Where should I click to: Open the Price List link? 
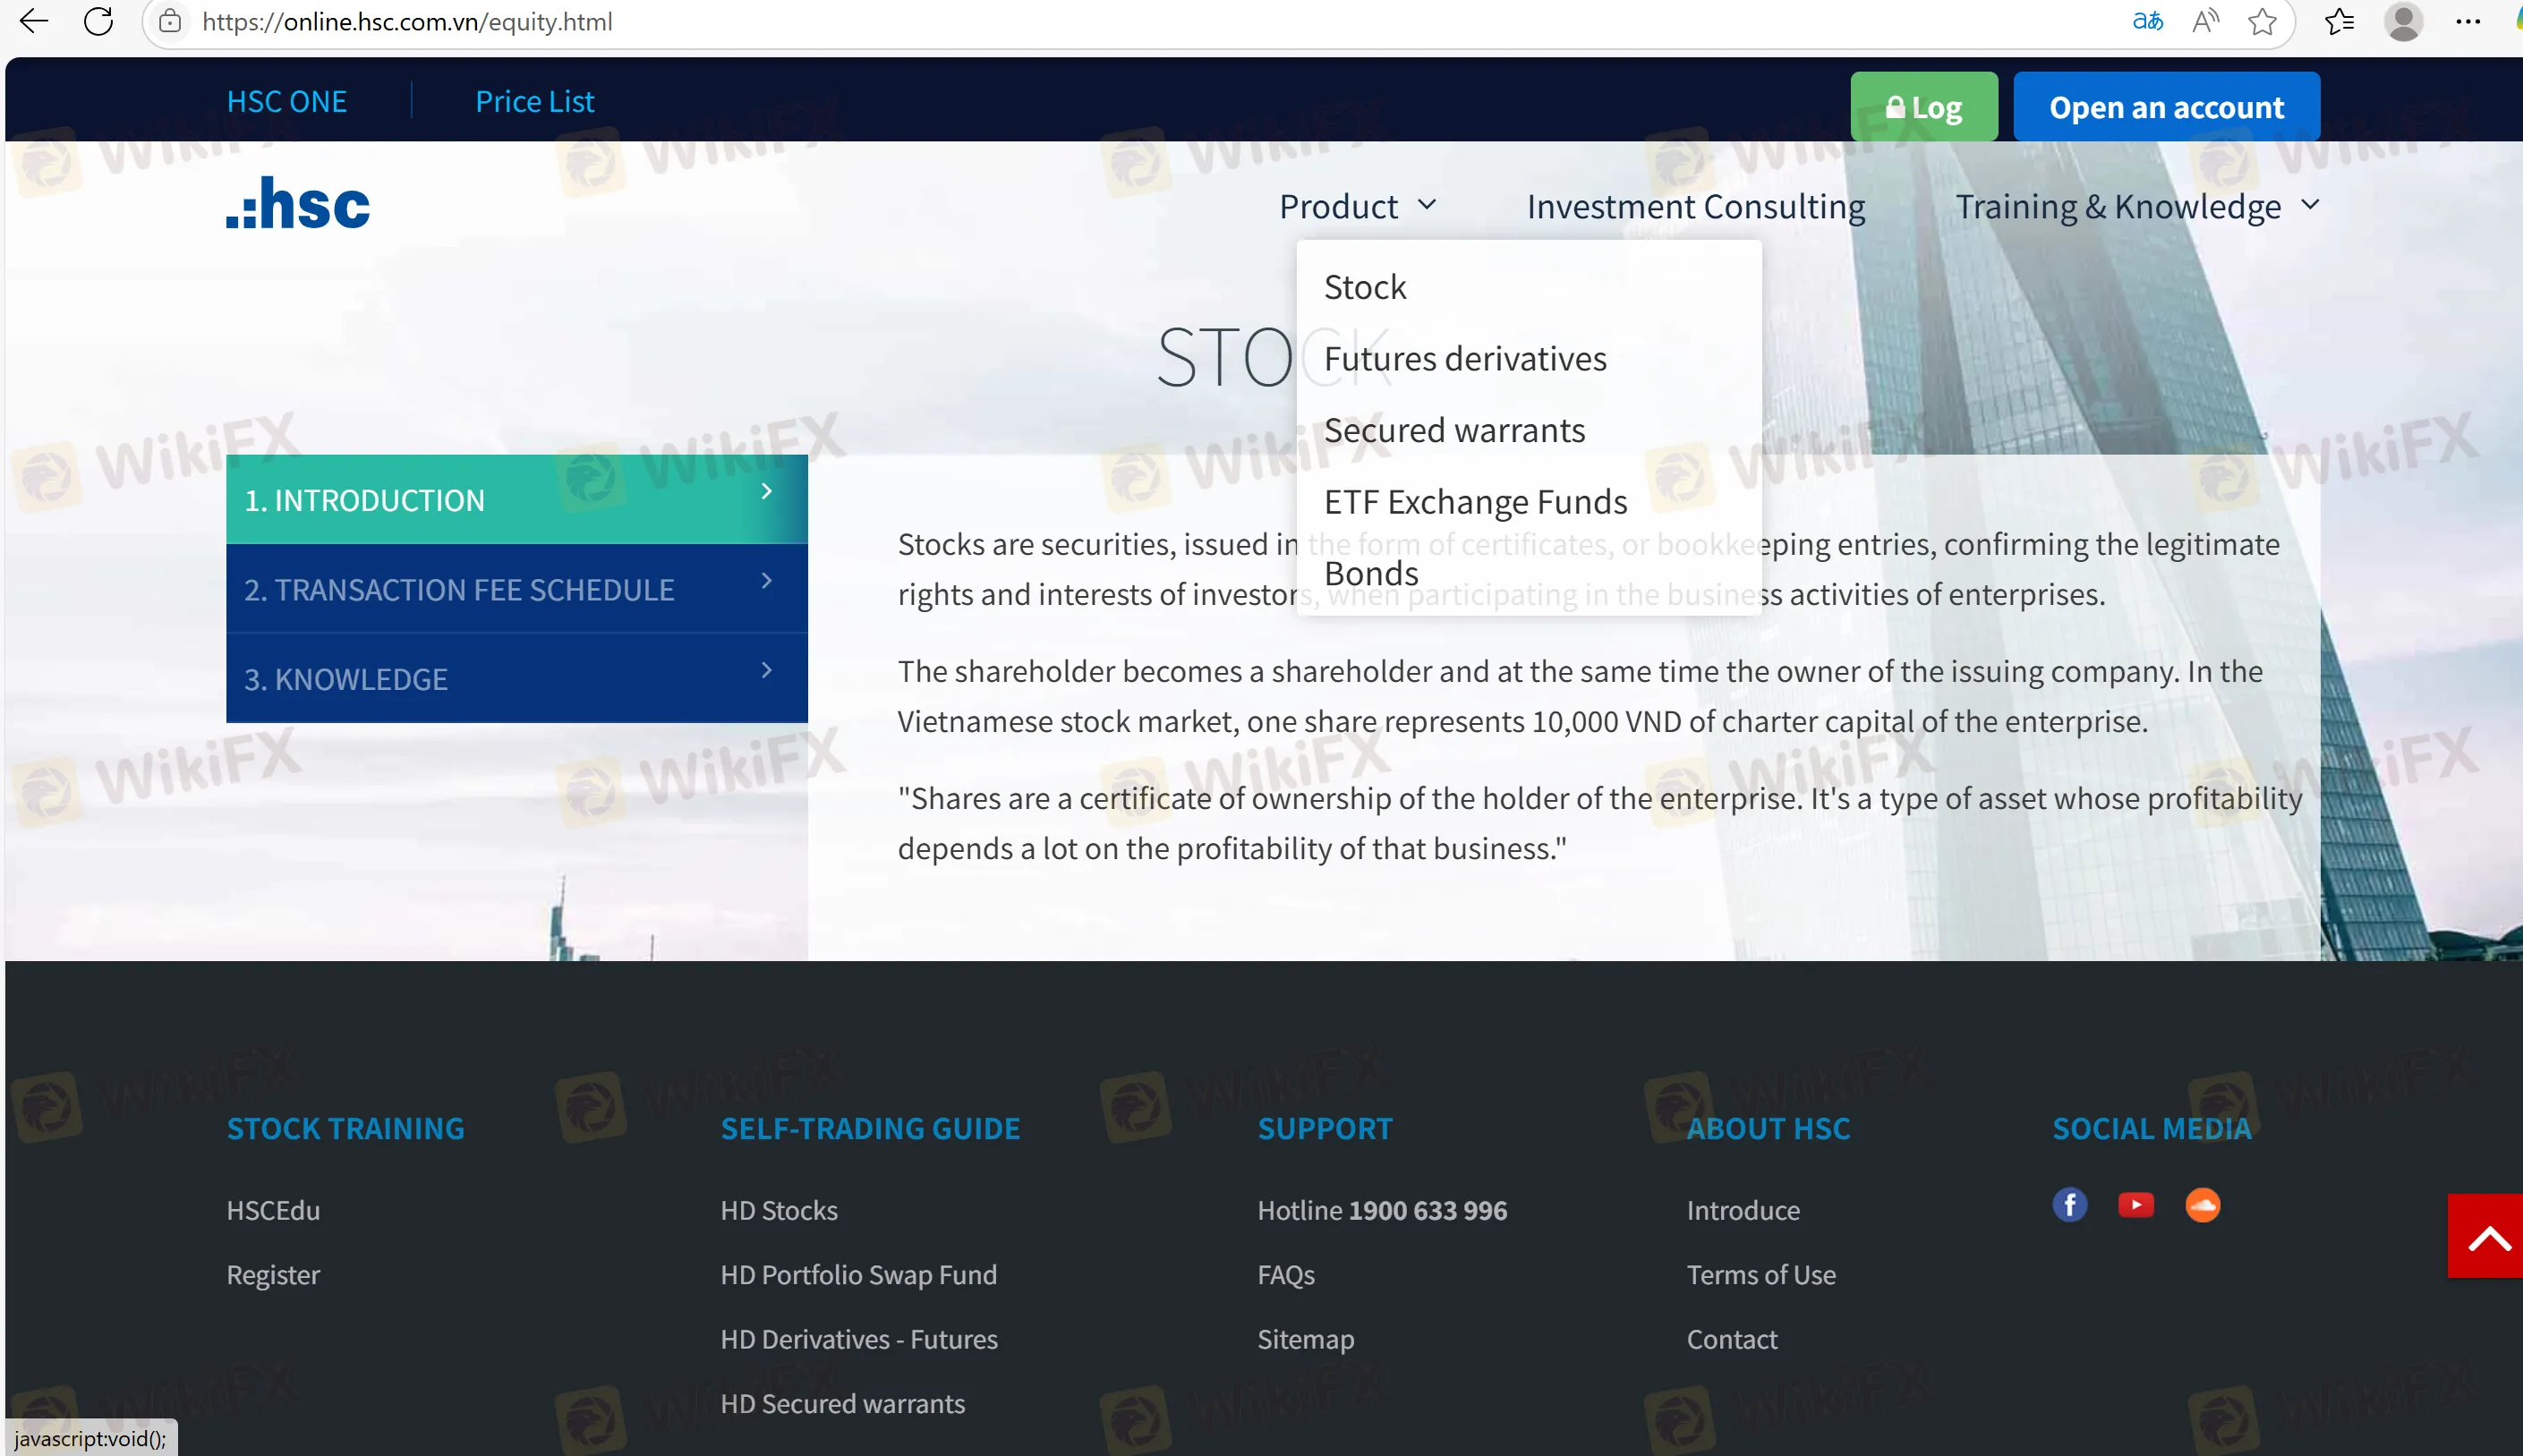point(534,101)
